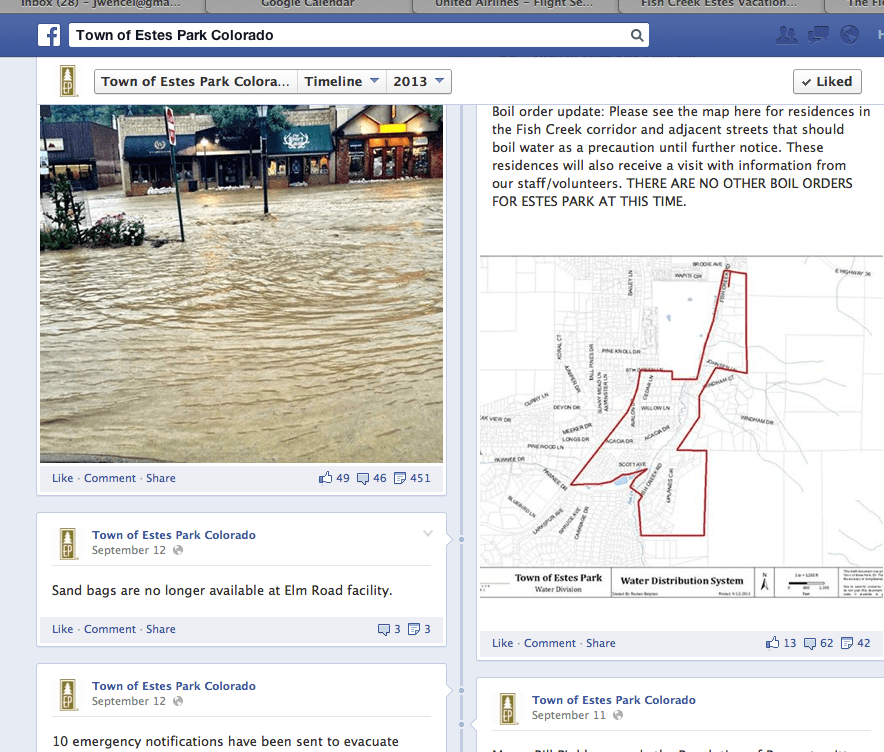Image resolution: width=884 pixels, height=752 pixels.
Task: Open the friend requests icon
Action: pos(787,36)
